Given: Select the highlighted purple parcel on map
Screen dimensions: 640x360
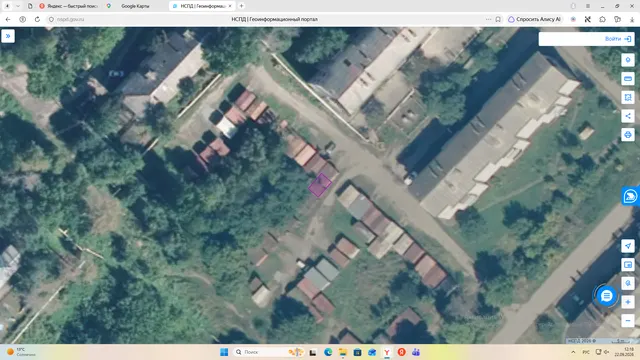Looking at the screenshot, I should point(320,185).
